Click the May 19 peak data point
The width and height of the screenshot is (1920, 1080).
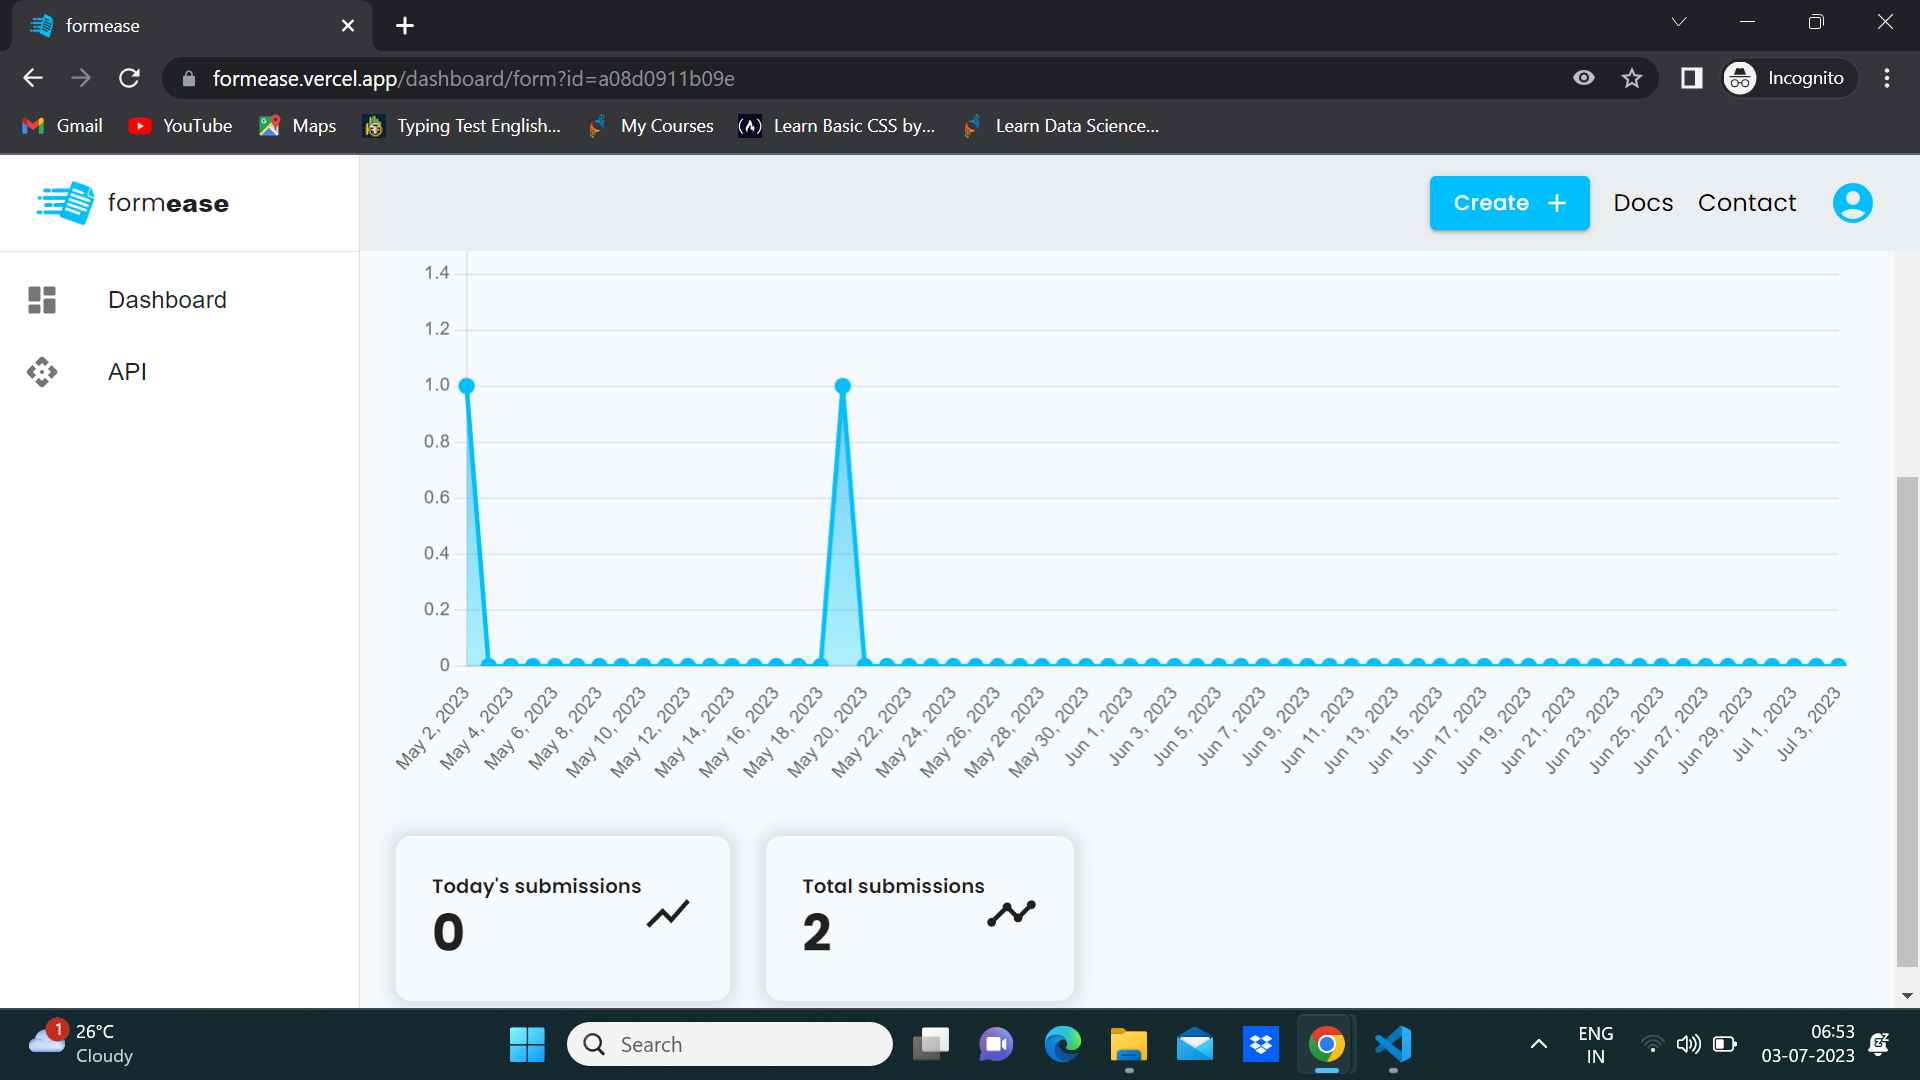click(x=843, y=386)
